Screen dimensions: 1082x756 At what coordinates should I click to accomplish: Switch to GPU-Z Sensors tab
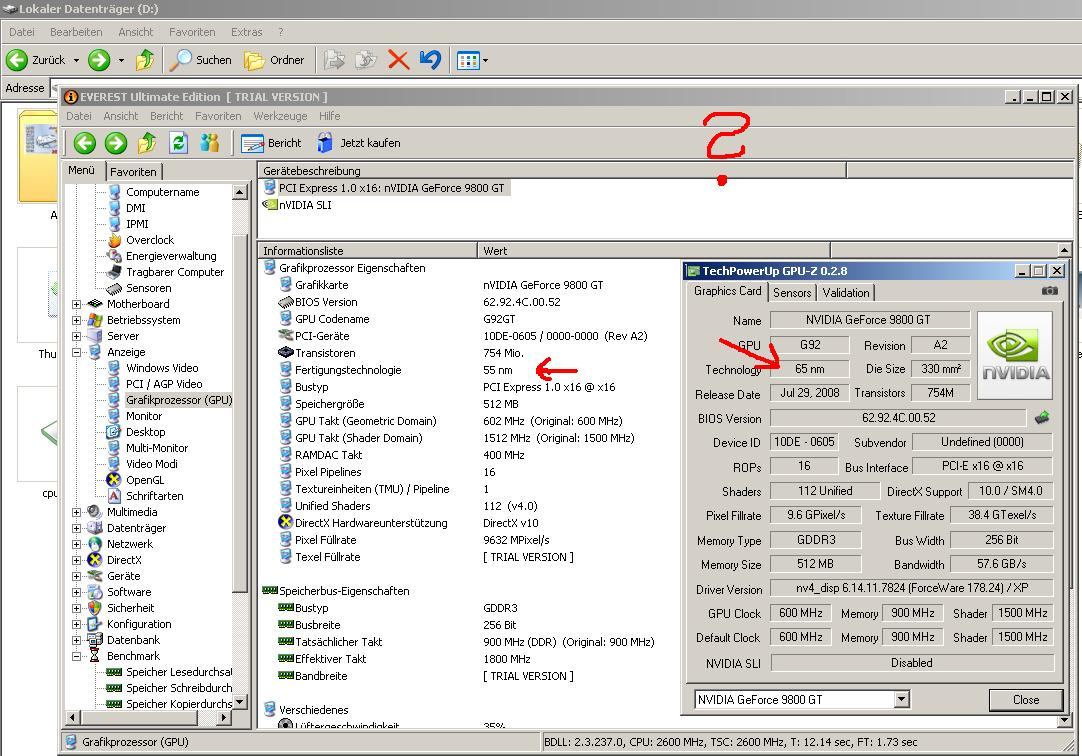point(792,292)
